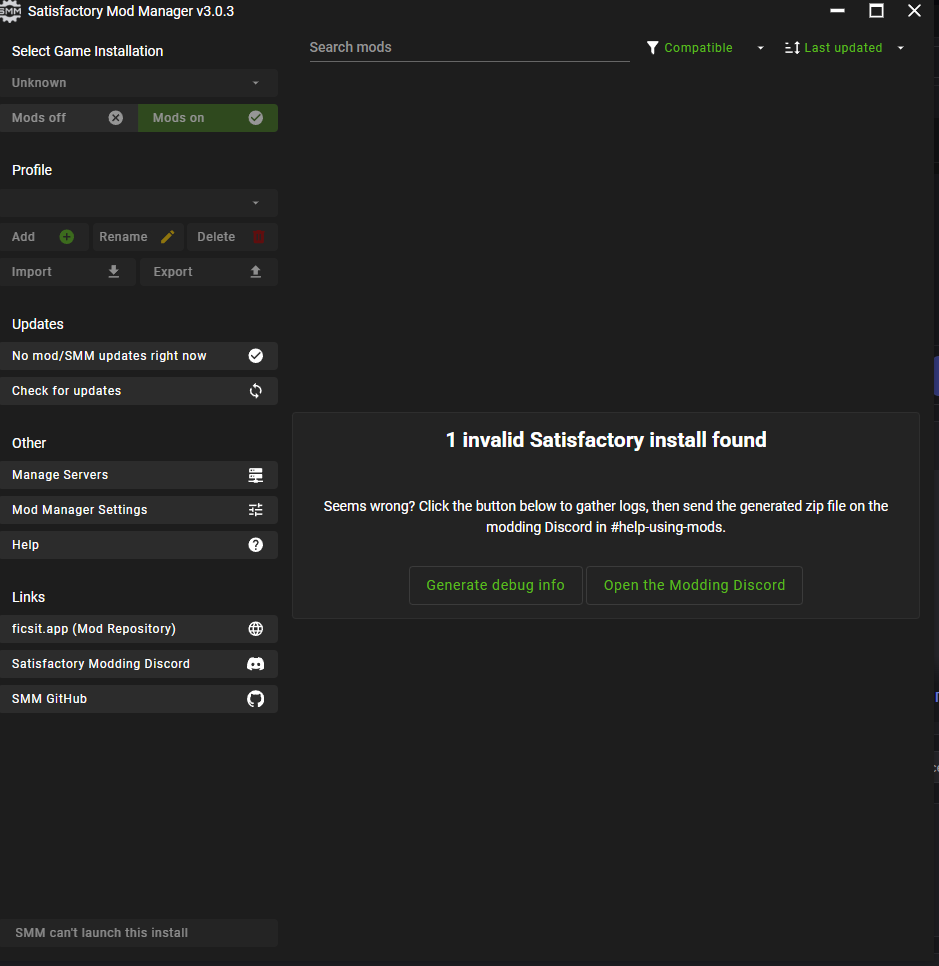Click the 1 invalid Satisfactory install found heading
This screenshot has width=939, height=966.
(x=606, y=440)
